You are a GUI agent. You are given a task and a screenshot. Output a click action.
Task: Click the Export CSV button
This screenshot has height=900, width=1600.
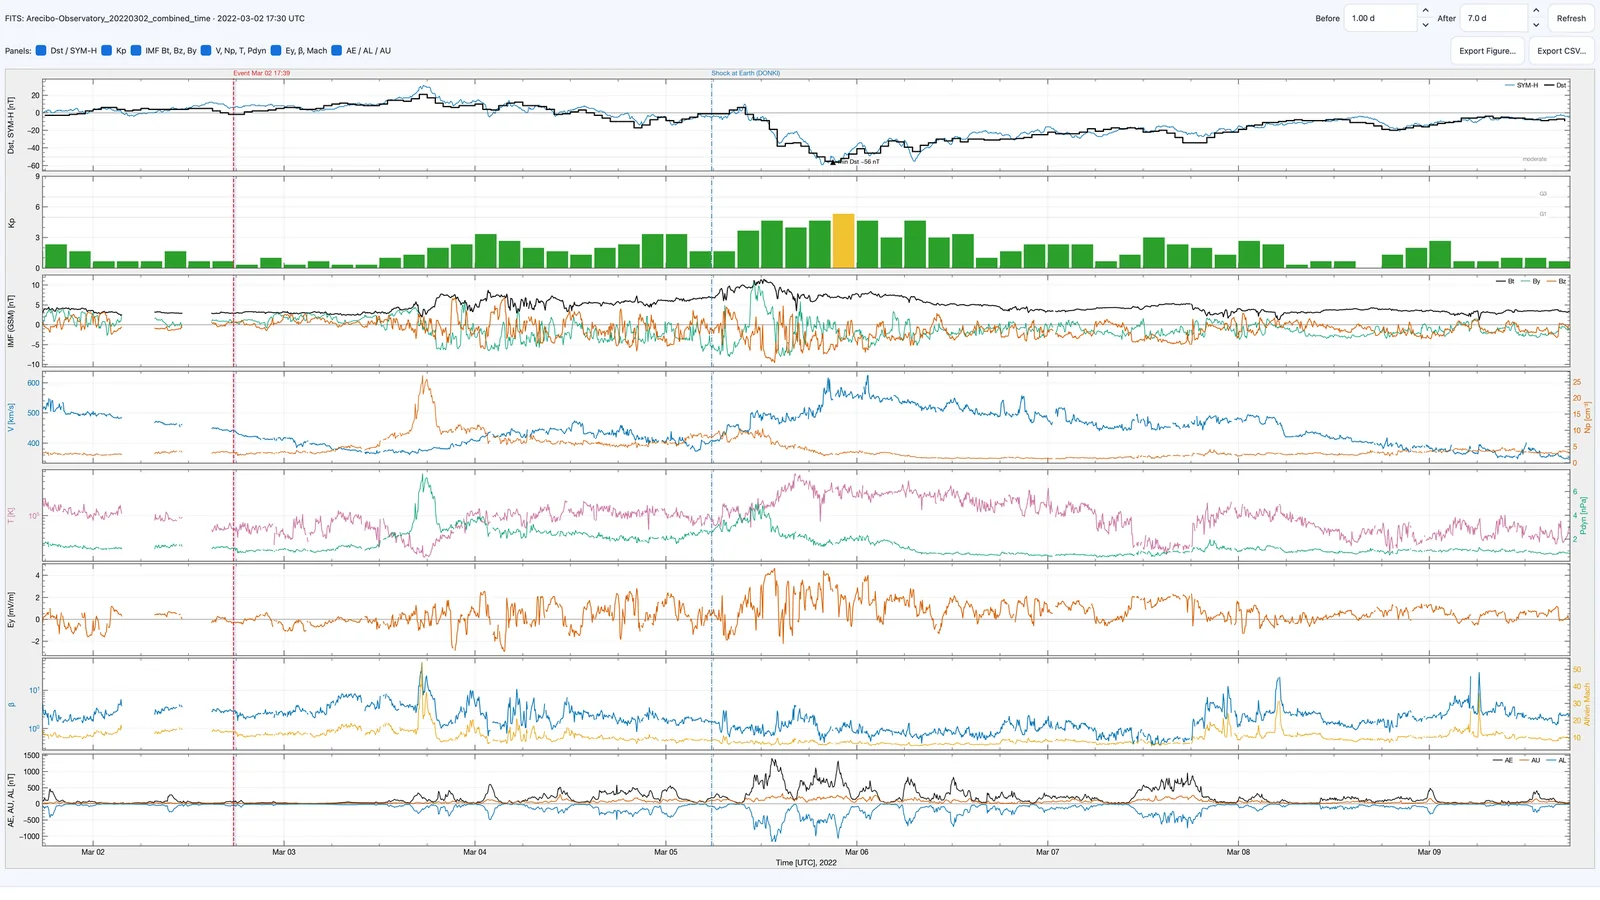pos(1561,50)
